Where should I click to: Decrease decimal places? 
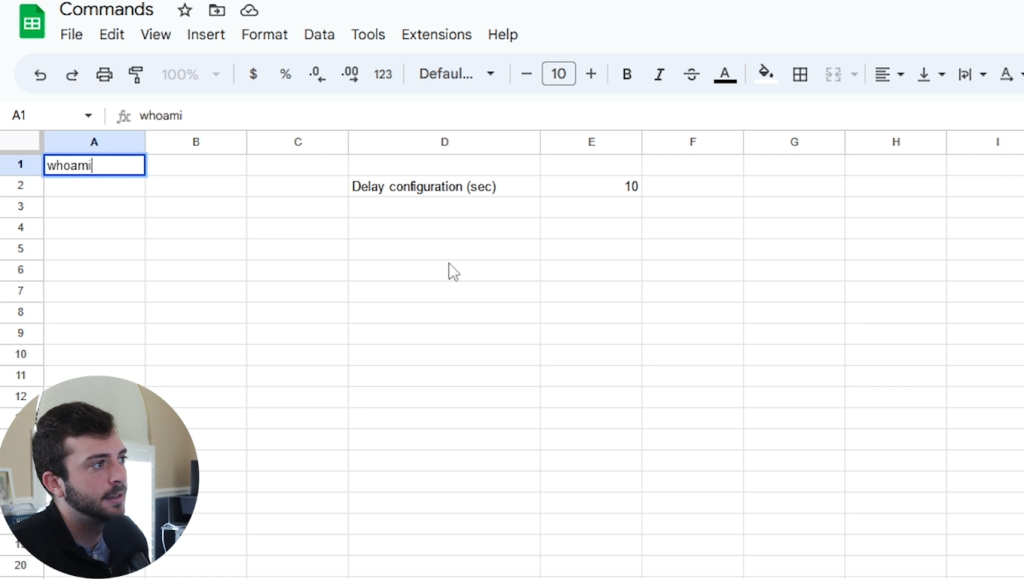pyautogui.click(x=317, y=74)
